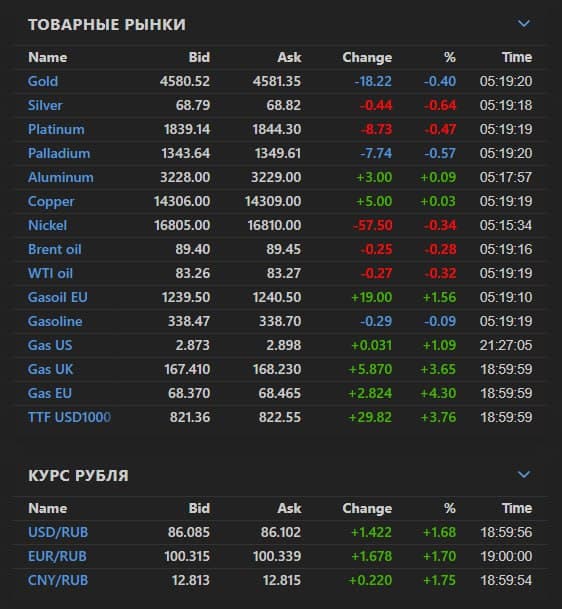Open the WTI oil quote
The width and height of the screenshot is (562, 609).
50,273
